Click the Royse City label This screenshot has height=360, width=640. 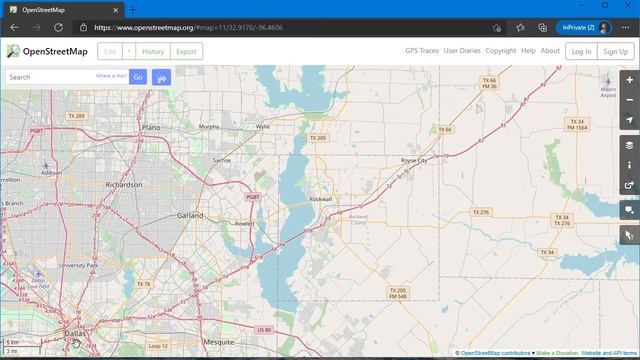tap(414, 160)
